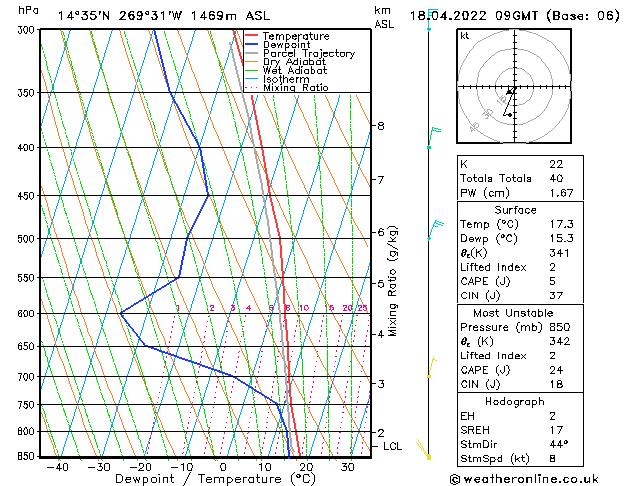Screen dimensions: 629x486
Task: Click the Mixing Ratio legend entry
Action: click(x=295, y=88)
